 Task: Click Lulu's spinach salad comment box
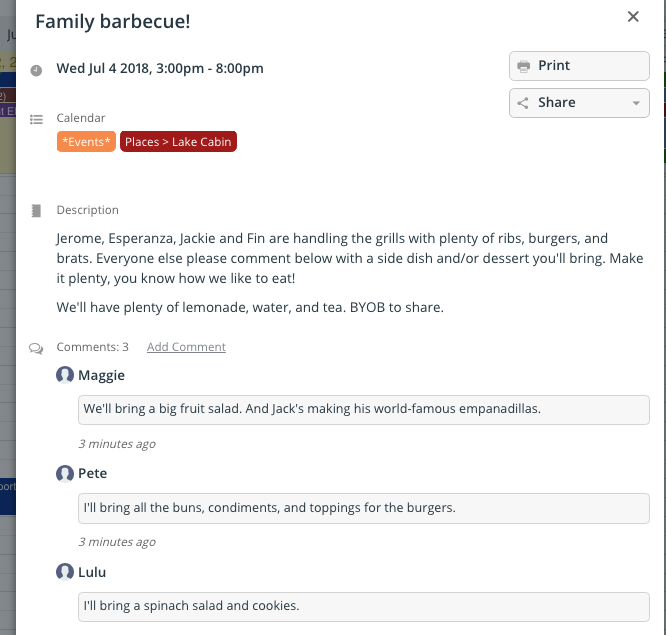364,606
